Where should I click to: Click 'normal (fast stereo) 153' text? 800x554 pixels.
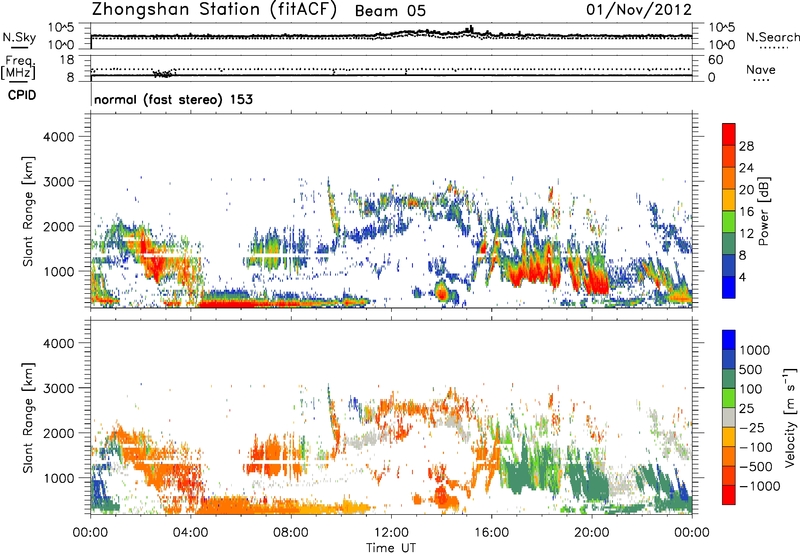pos(173,99)
